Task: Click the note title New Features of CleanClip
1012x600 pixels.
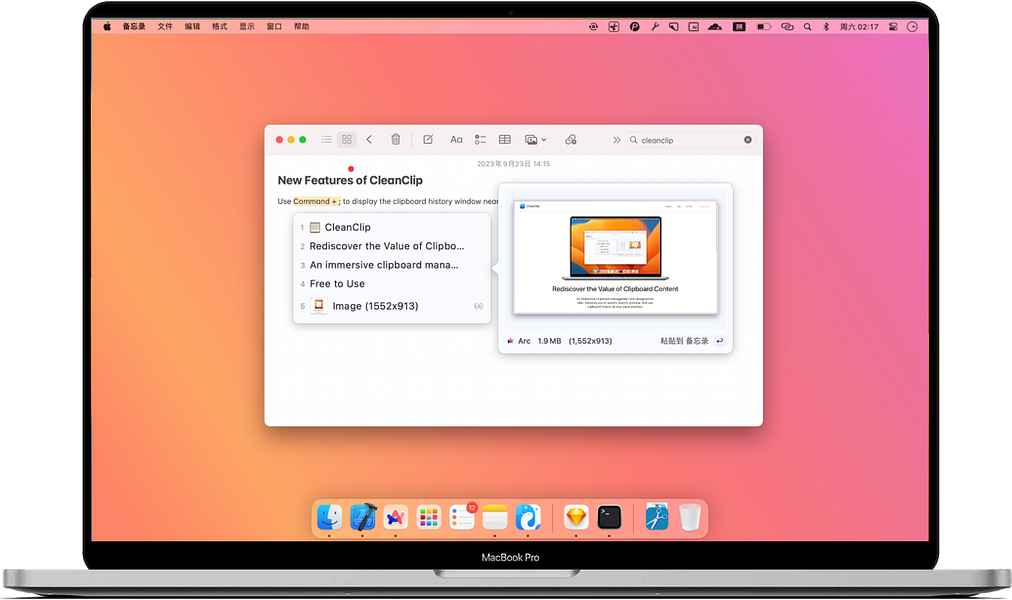Action: (x=350, y=181)
